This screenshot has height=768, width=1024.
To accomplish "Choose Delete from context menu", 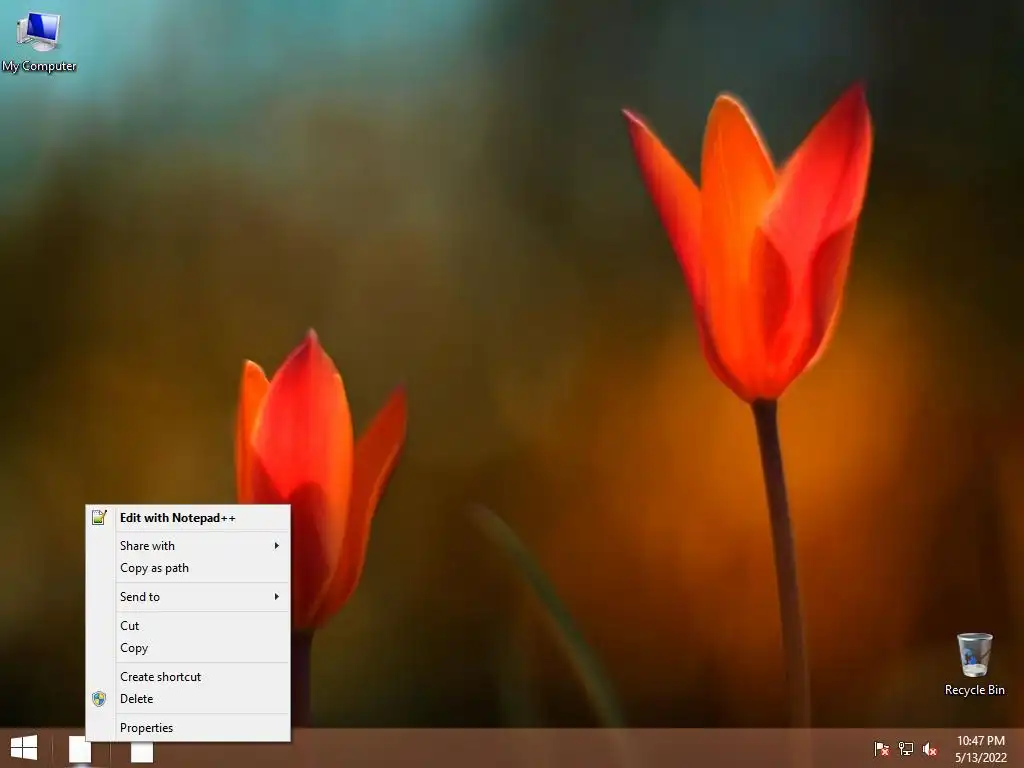I will point(187,699).
